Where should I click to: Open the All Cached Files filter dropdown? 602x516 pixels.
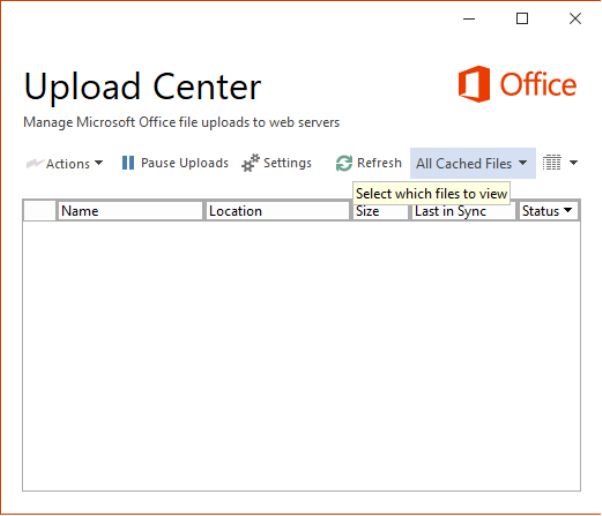473,163
